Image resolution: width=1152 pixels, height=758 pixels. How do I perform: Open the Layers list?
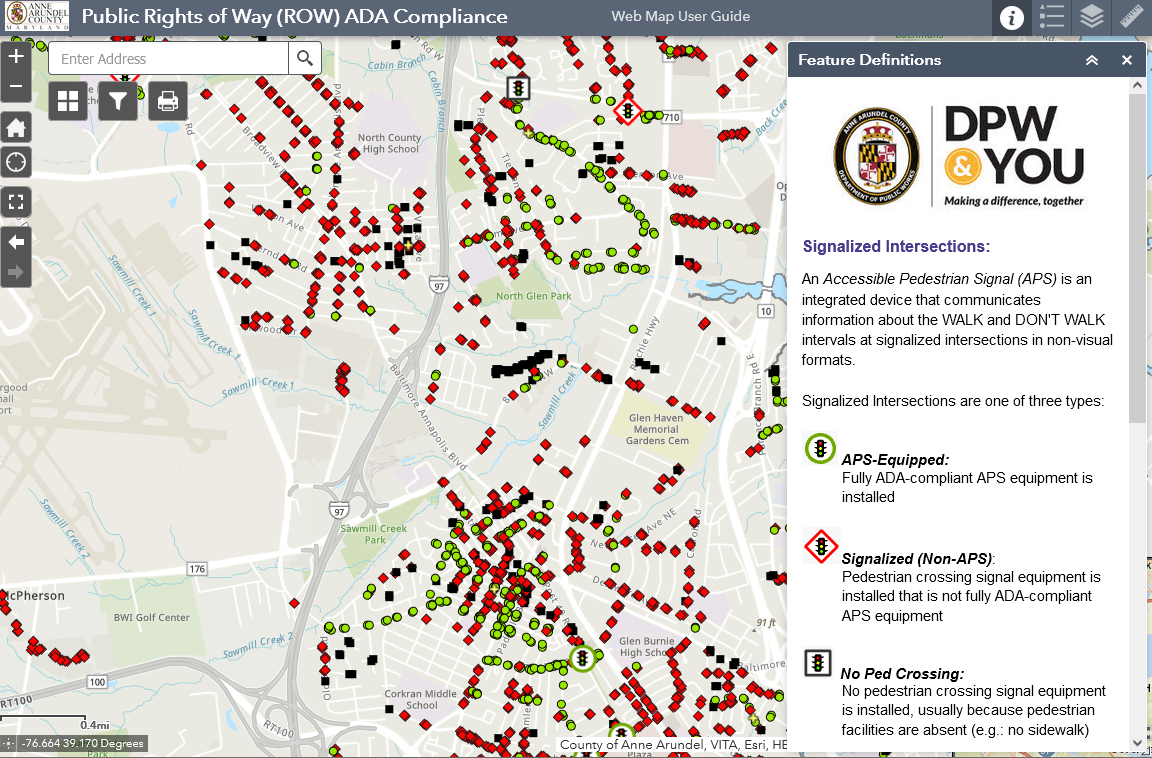(x=1091, y=17)
